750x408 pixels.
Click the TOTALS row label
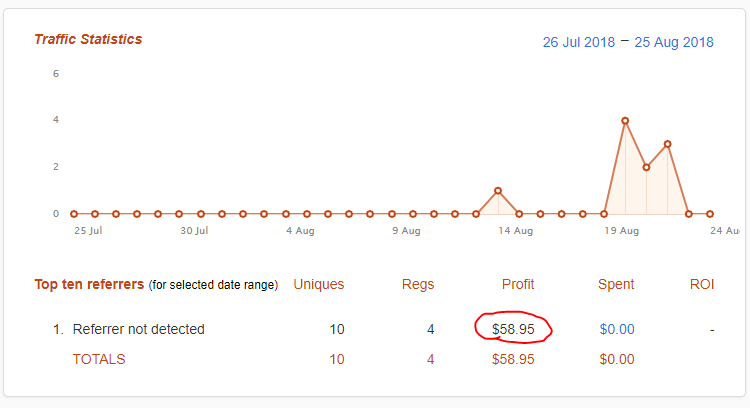99,359
